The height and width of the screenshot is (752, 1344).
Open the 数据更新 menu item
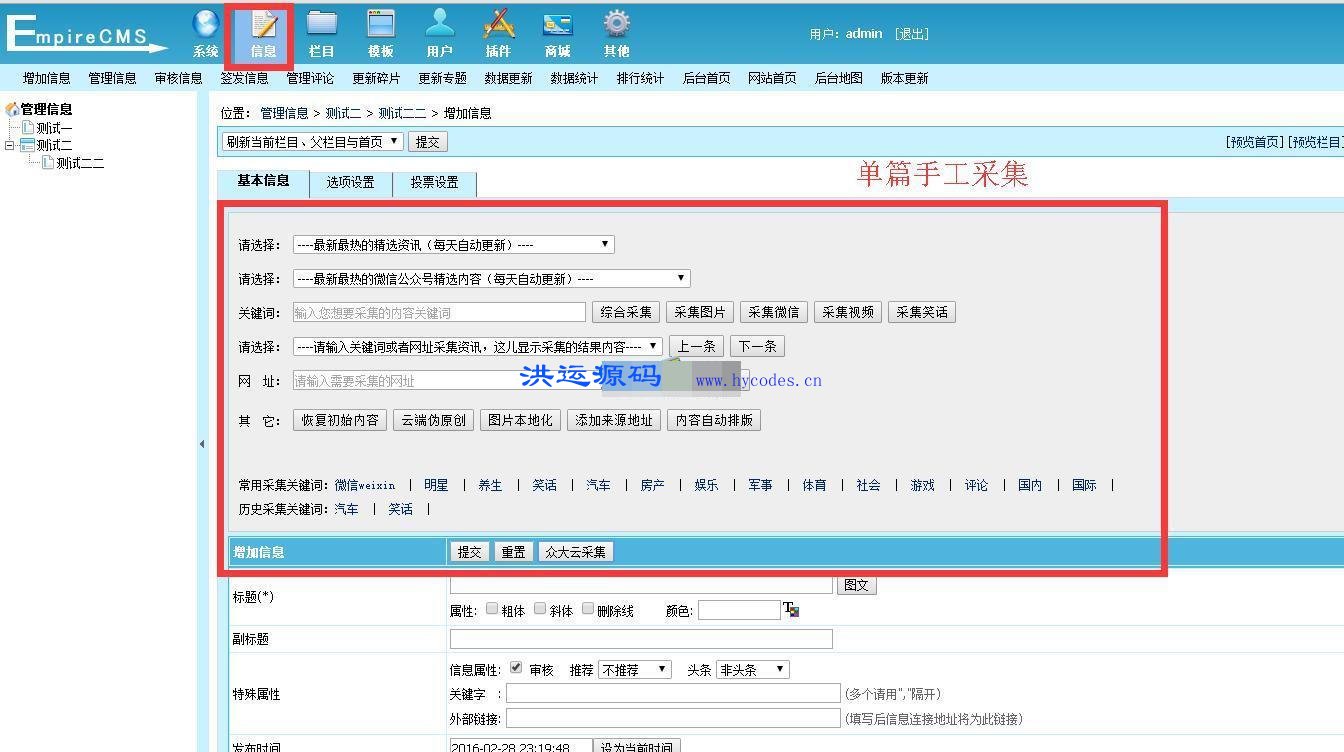pos(508,78)
